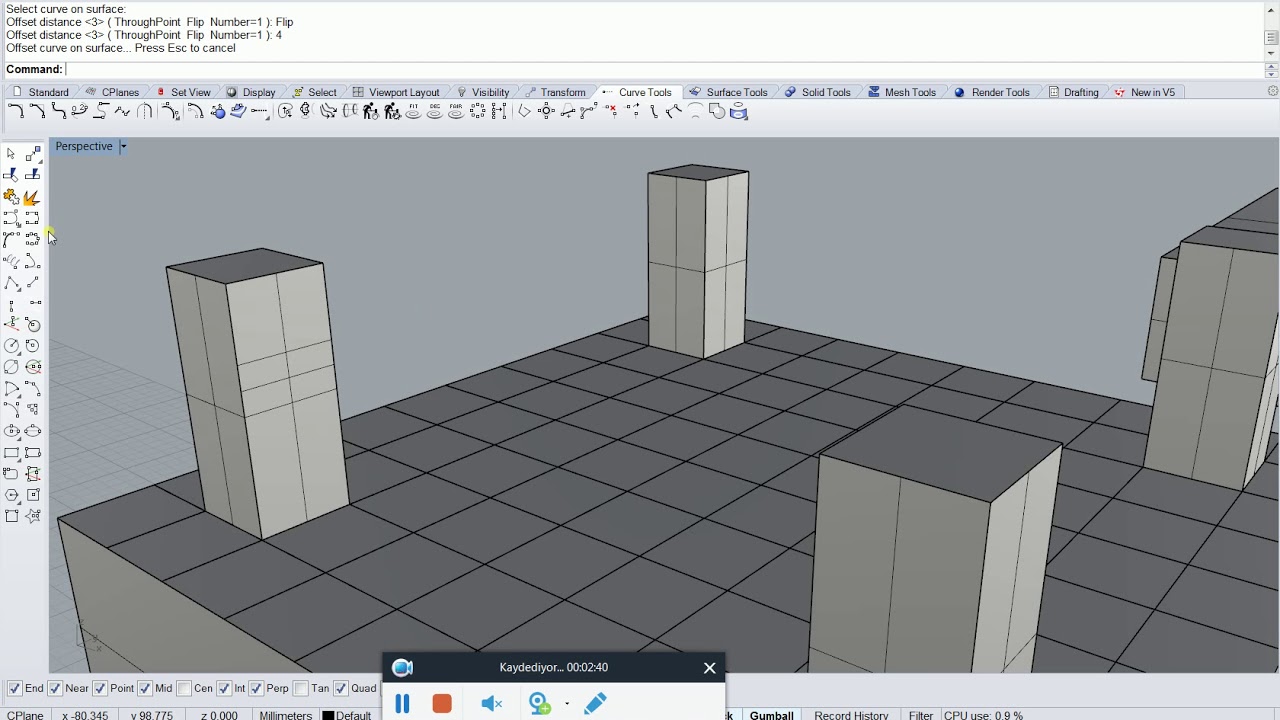Click the delete sub-curve red X icon
The height and width of the screenshot is (720, 1280).
(610, 112)
